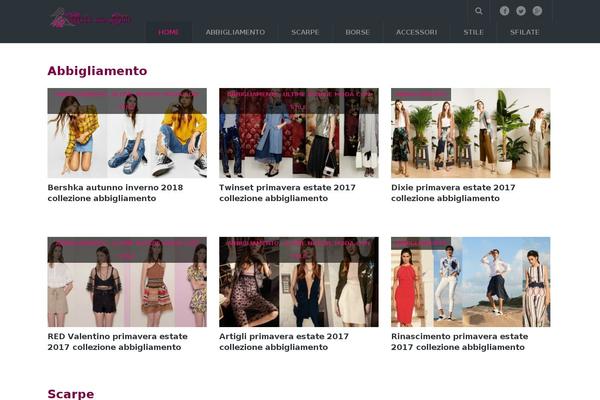Image resolution: width=600 pixels, height=400 pixels.
Task: Click the Scarpe section heading
Action: click(x=71, y=394)
